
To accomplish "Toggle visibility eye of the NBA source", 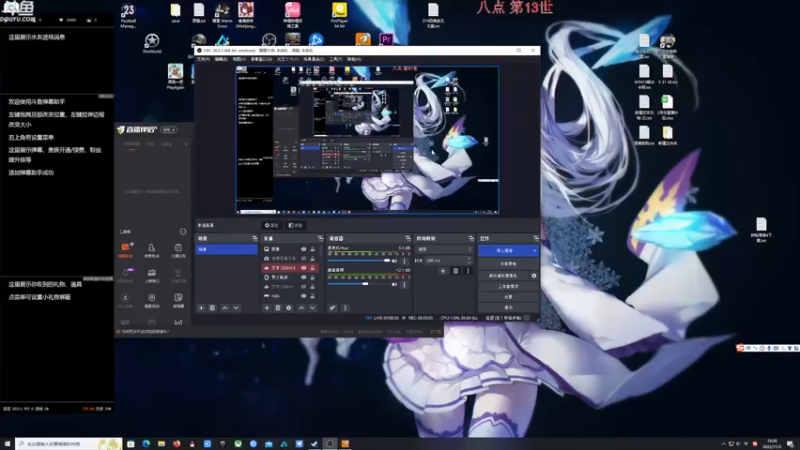I will click(x=304, y=296).
